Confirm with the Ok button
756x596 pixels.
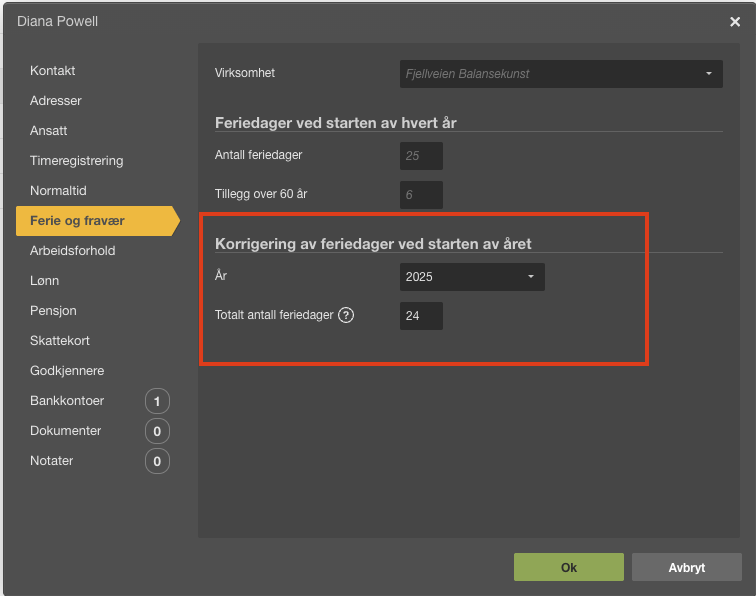pos(569,567)
